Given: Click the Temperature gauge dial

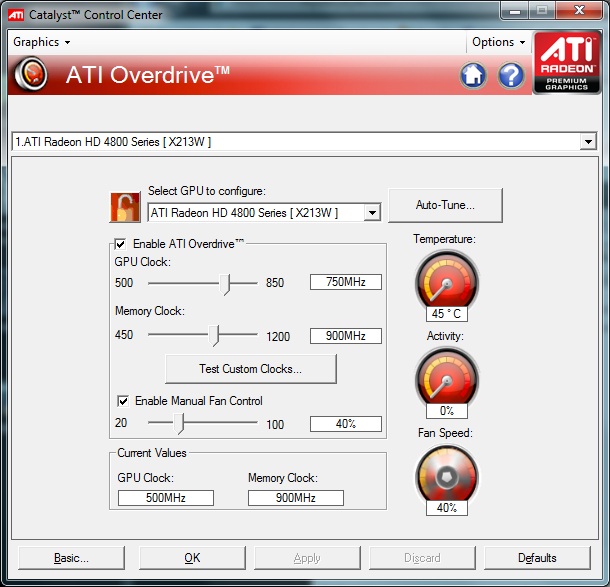Looking at the screenshot, I should point(447,281).
